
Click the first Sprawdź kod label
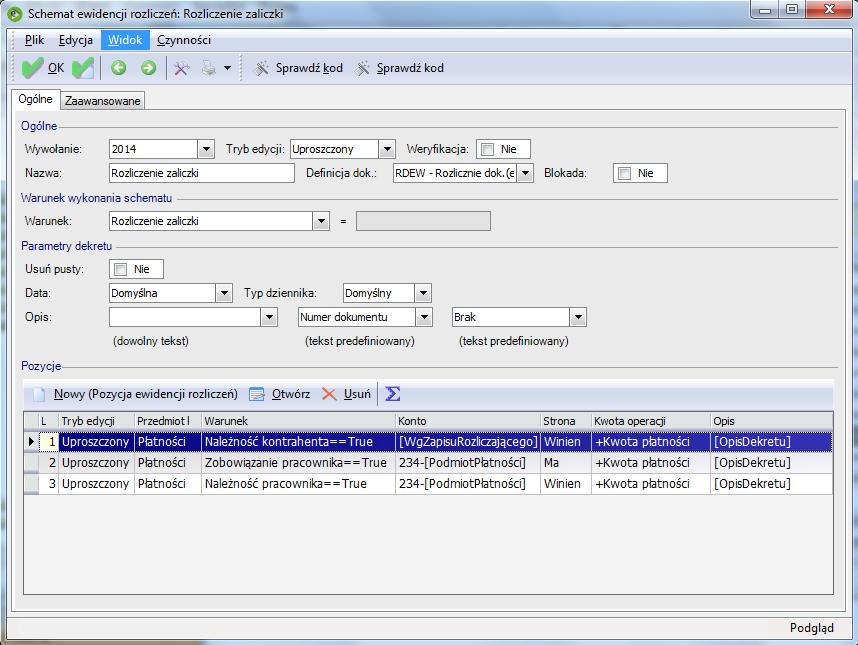[309, 68]
